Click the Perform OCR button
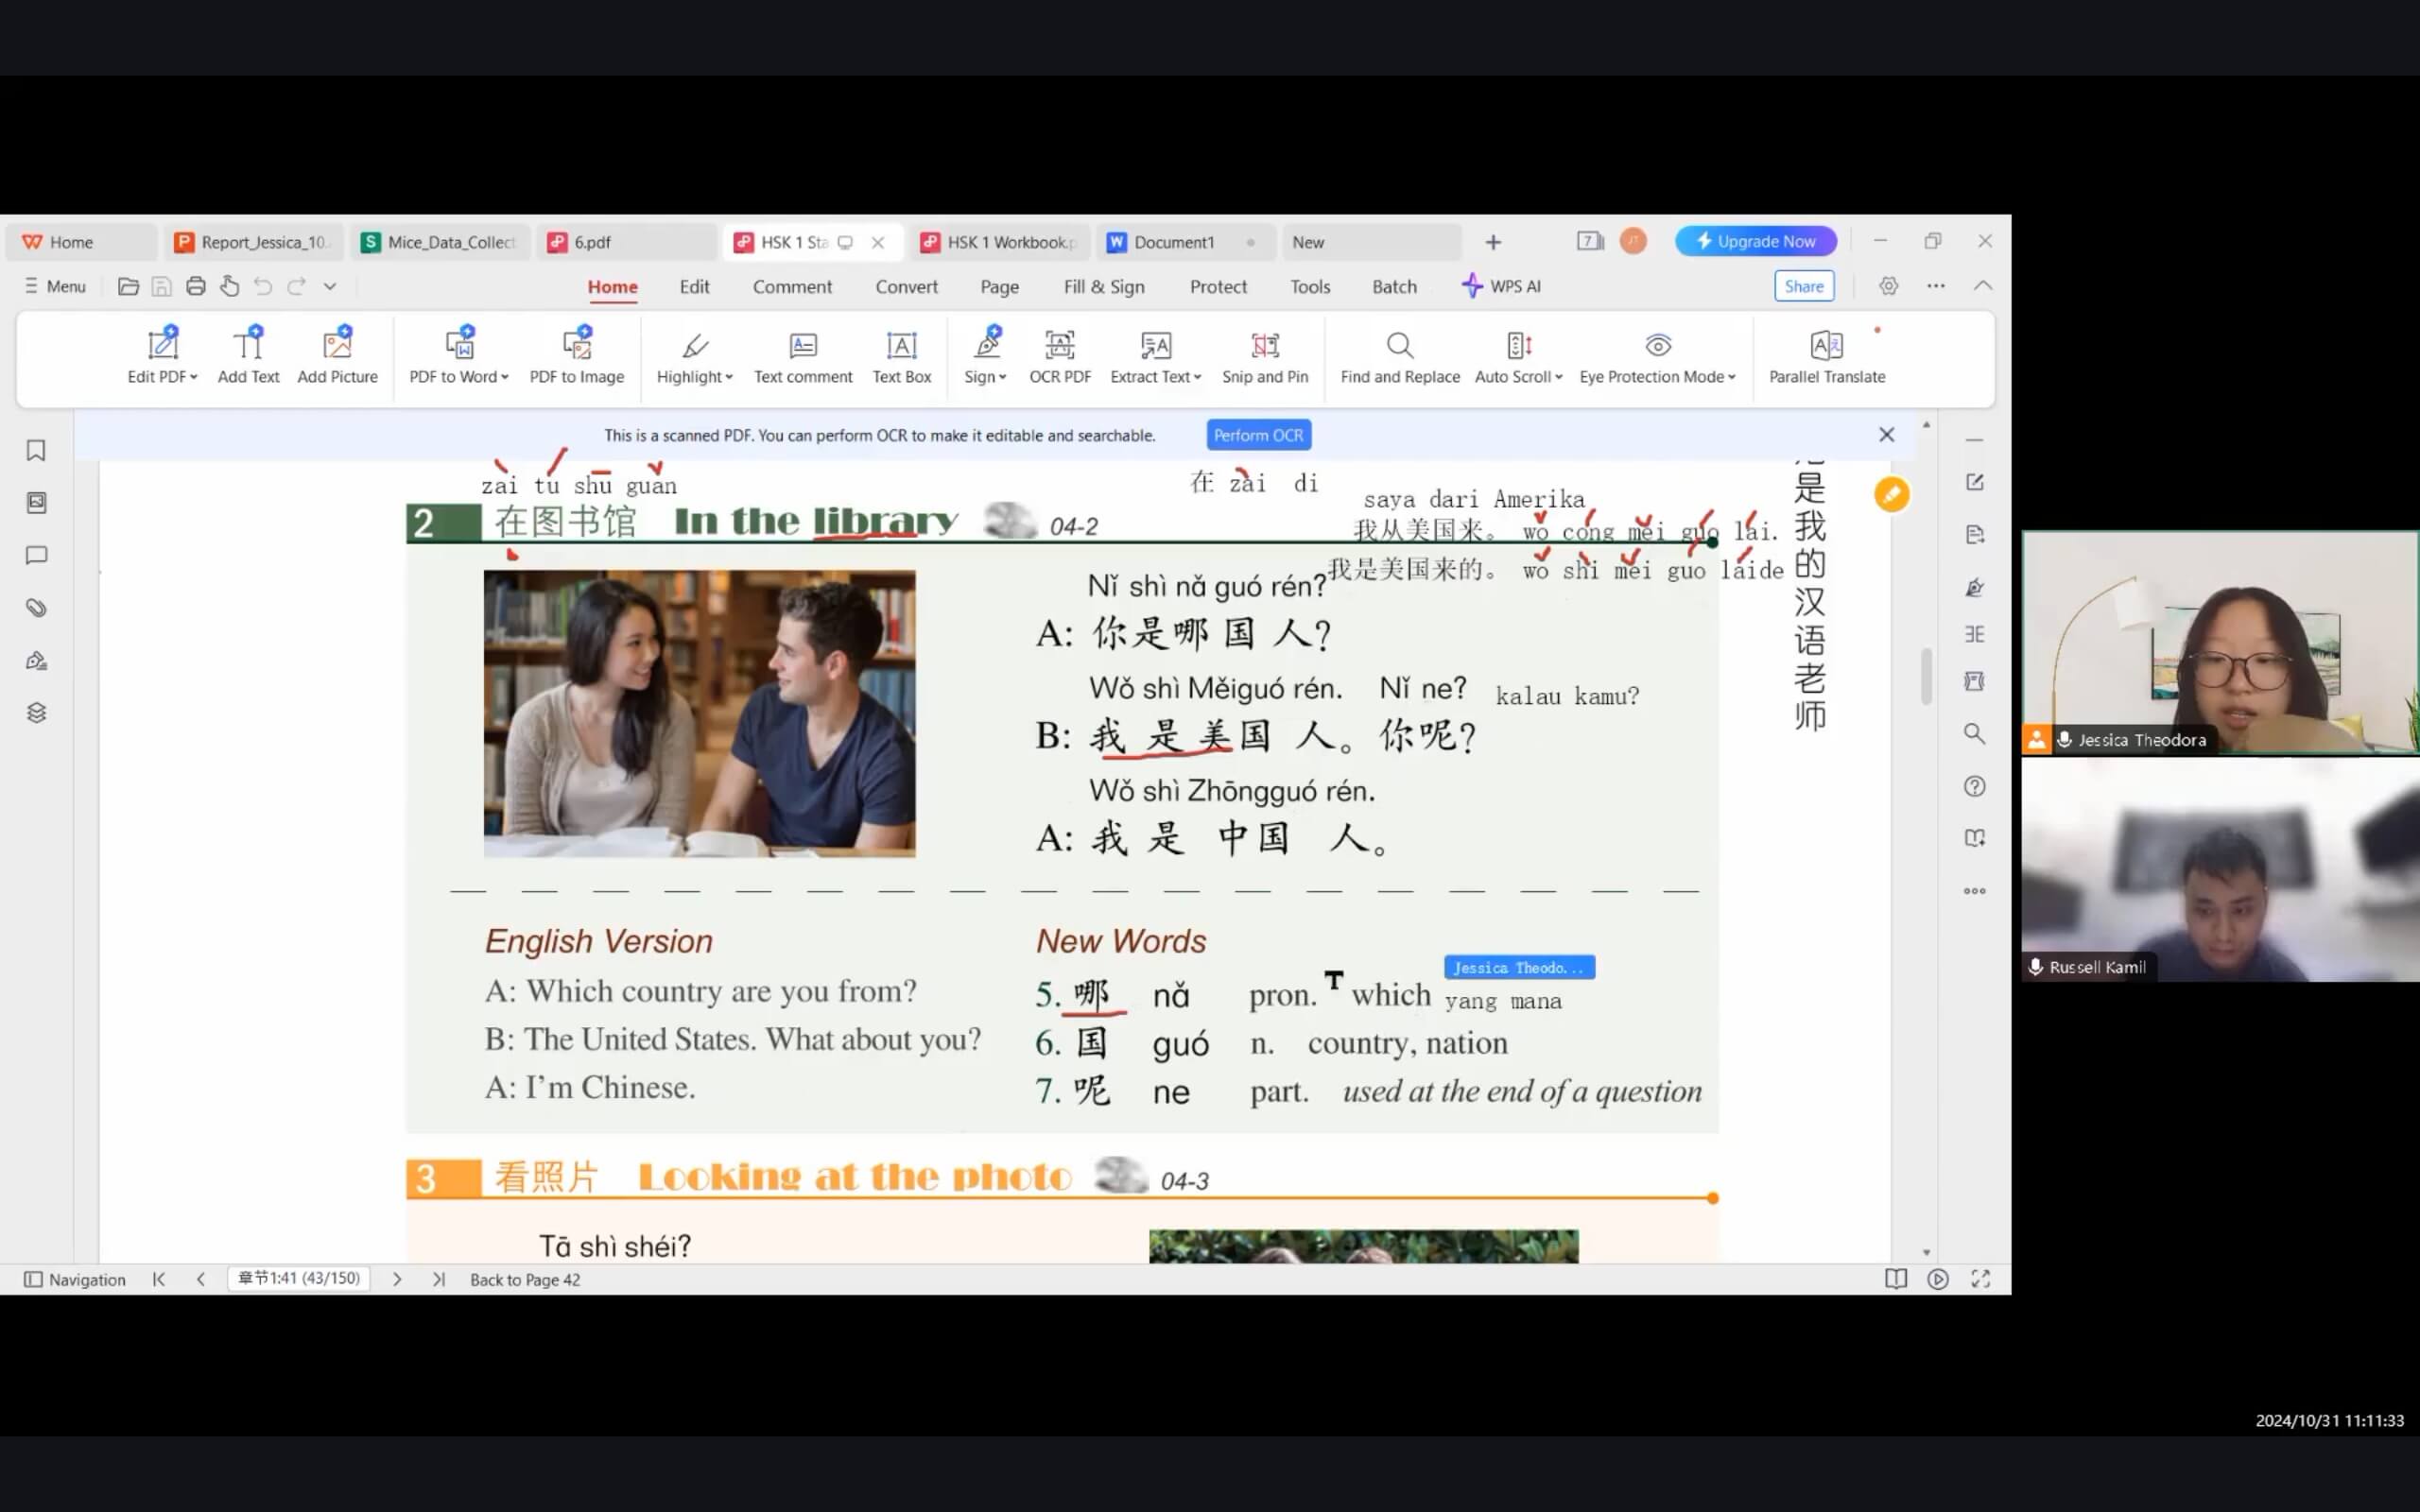Screen dimensions: 2420x1512 (x=1258, y=435)
